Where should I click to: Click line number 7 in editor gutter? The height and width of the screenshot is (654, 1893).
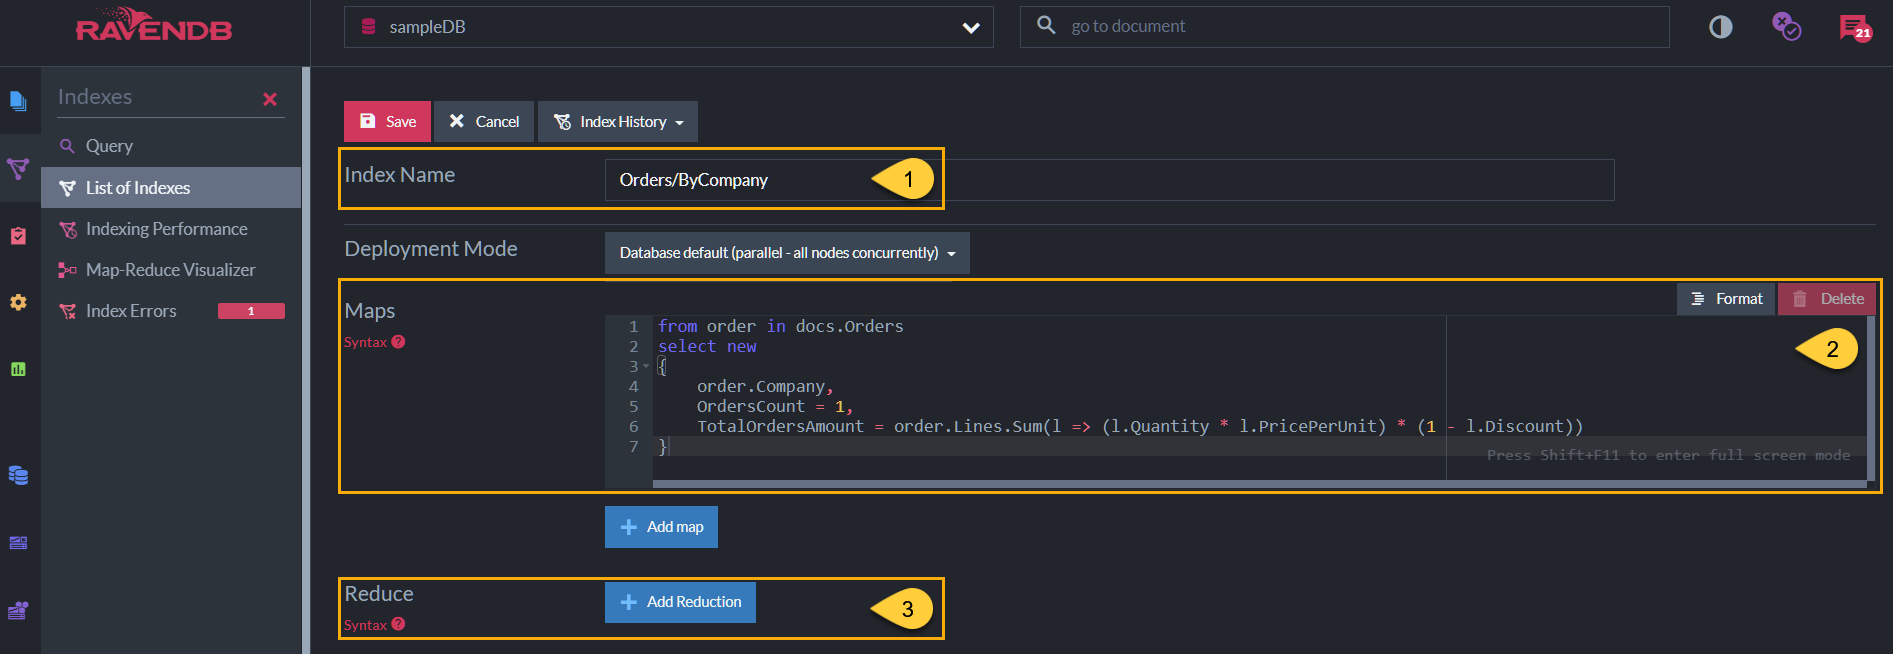pyautogui.click(x=633, y=446)
